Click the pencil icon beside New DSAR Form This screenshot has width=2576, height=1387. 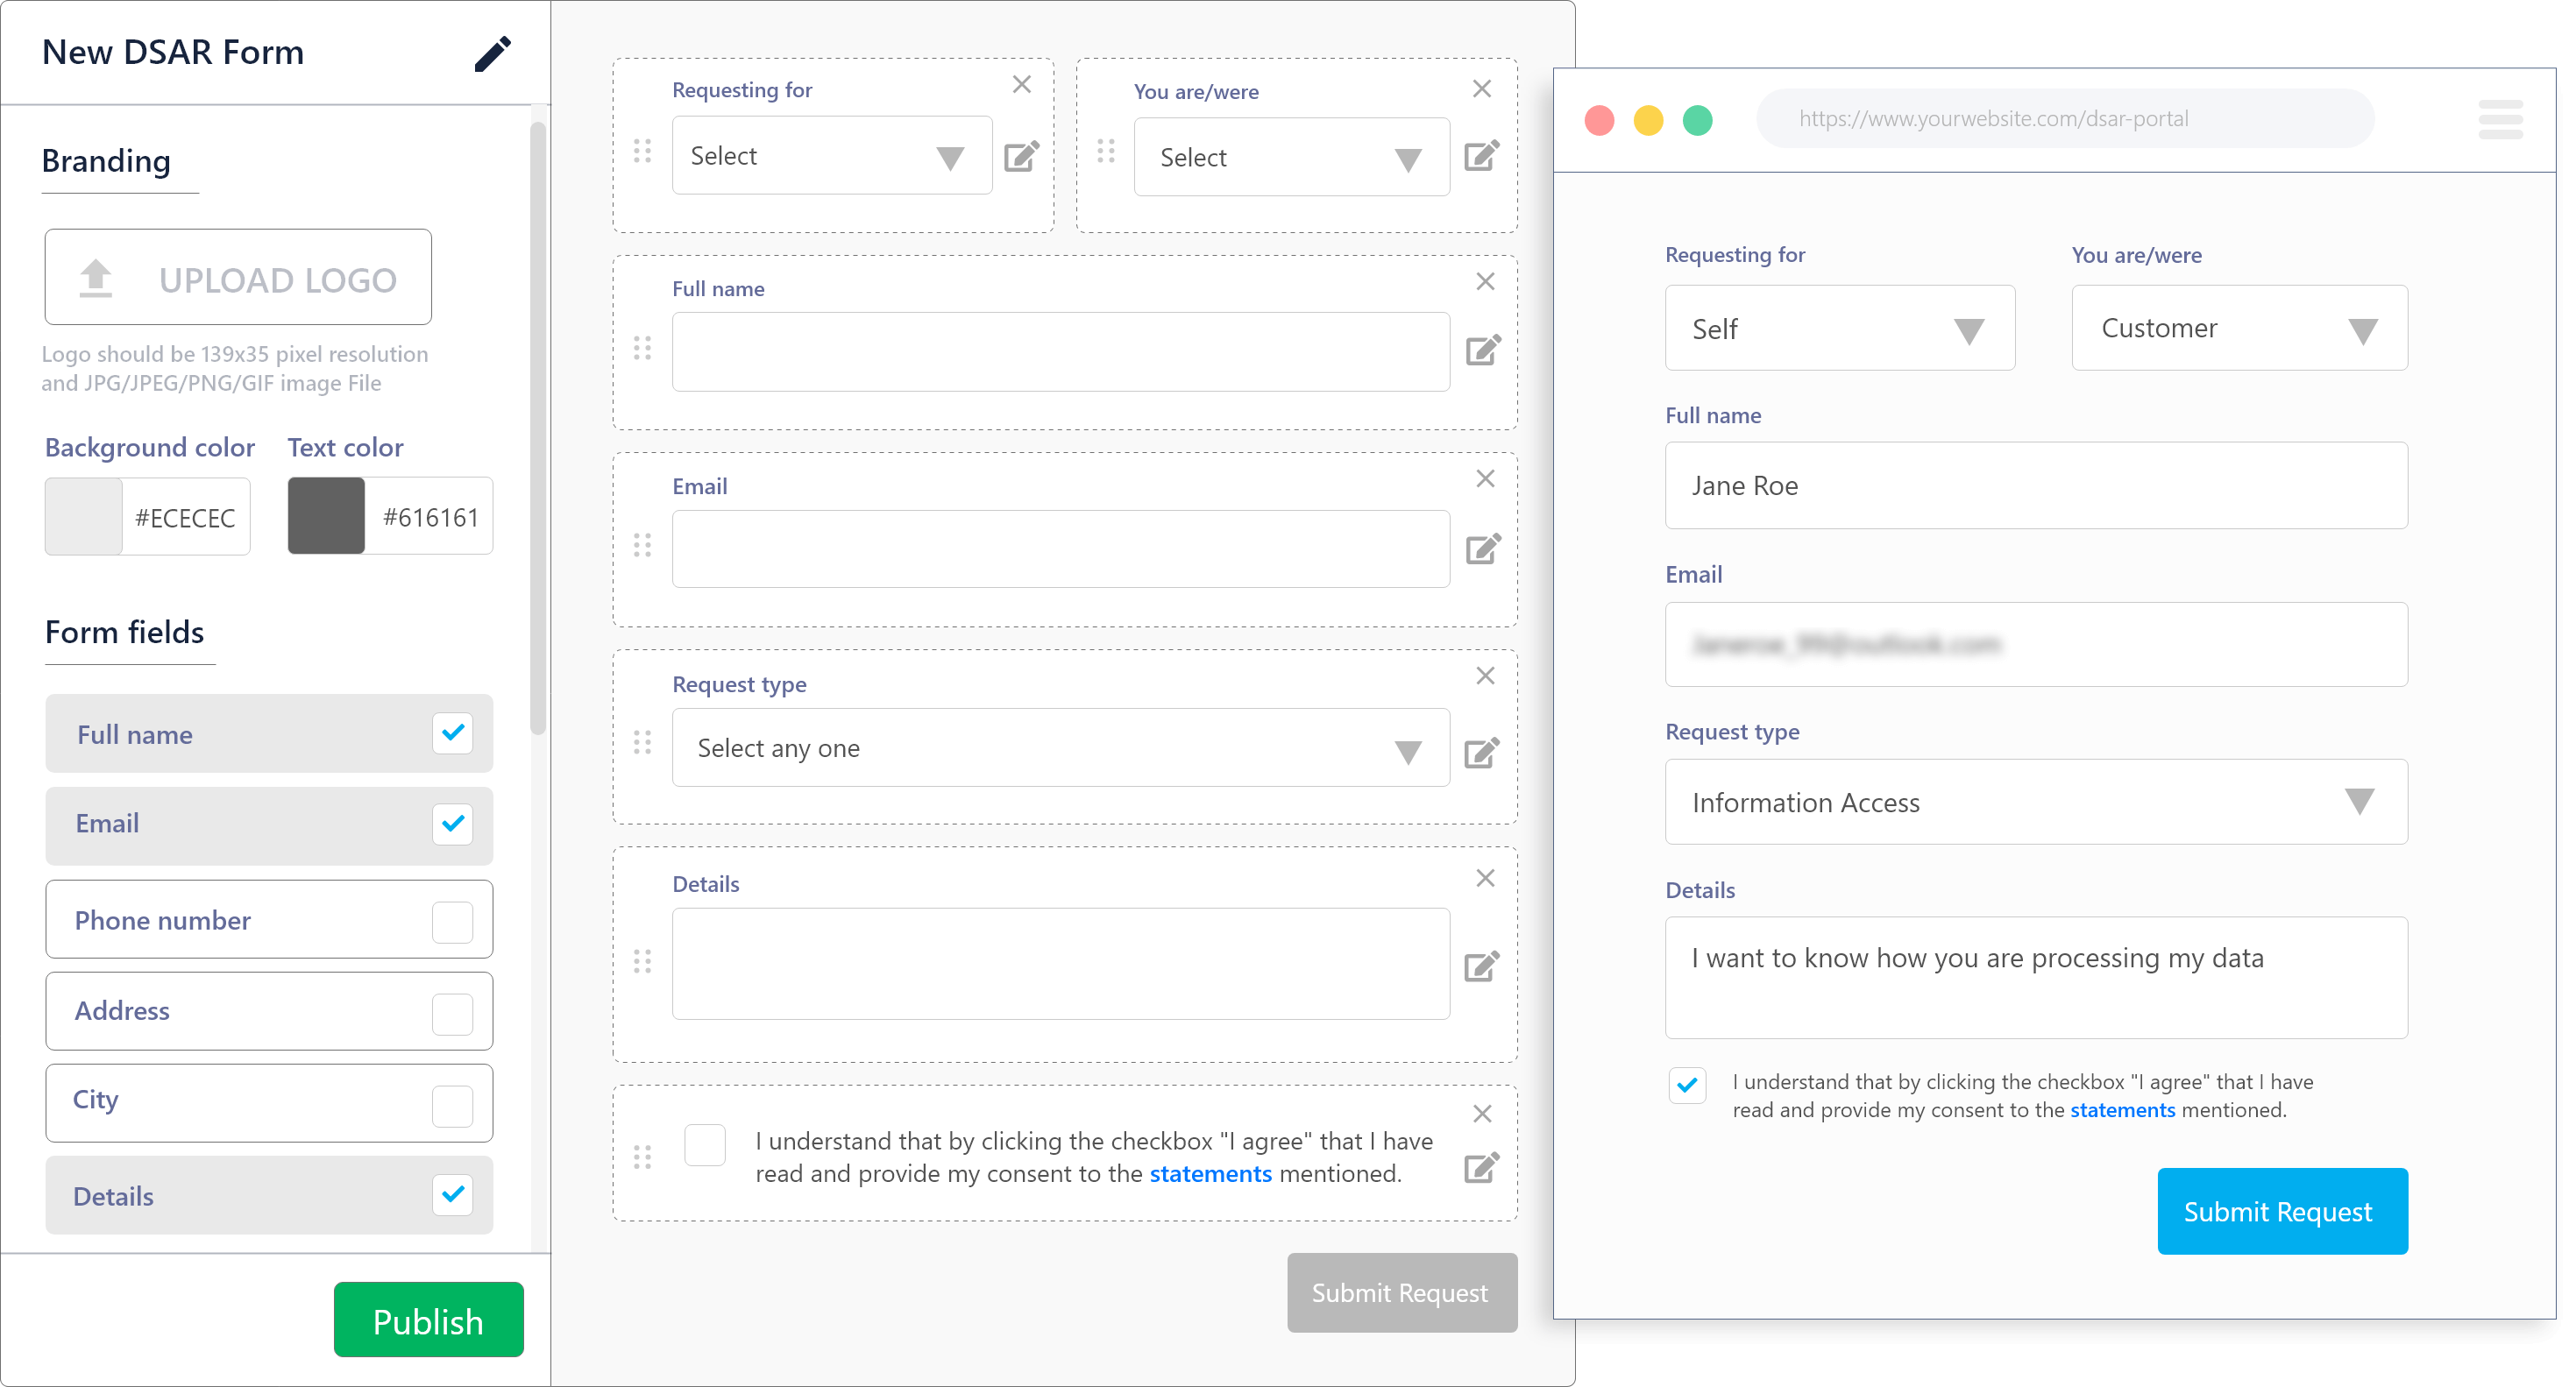(x=492, y=54)
